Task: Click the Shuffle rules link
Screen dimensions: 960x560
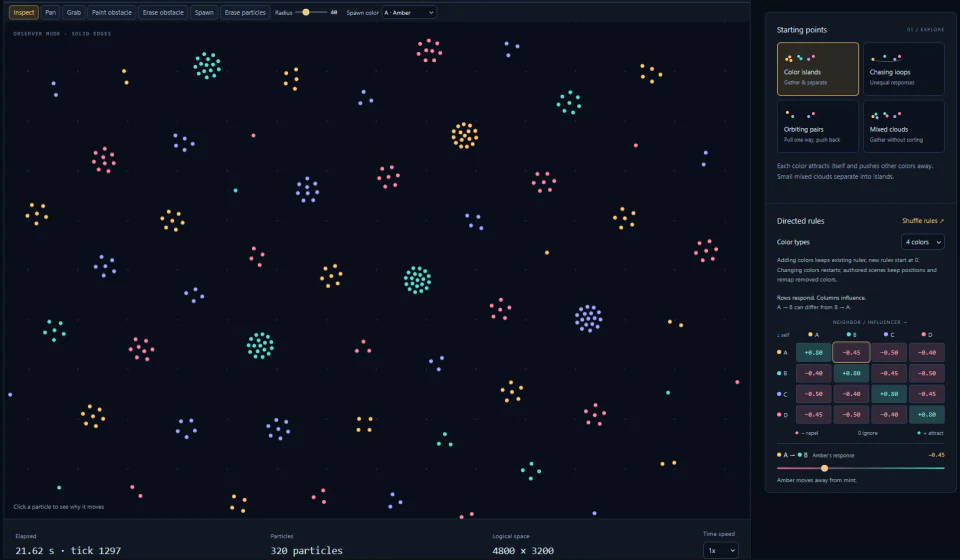Action: pyautogui.click(x=923, y=221)
